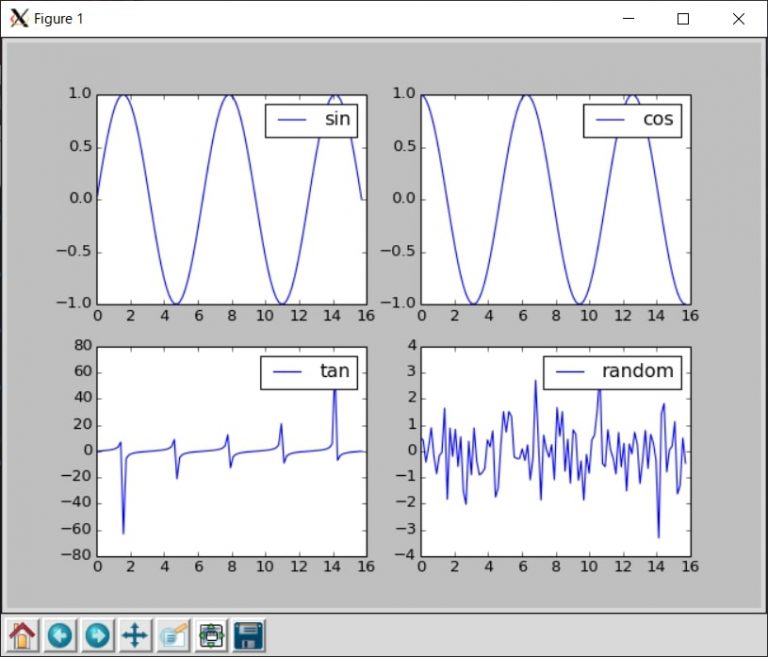Maximize the Figure 1 window
Screen dimensions: 768x657
[683, 19]
